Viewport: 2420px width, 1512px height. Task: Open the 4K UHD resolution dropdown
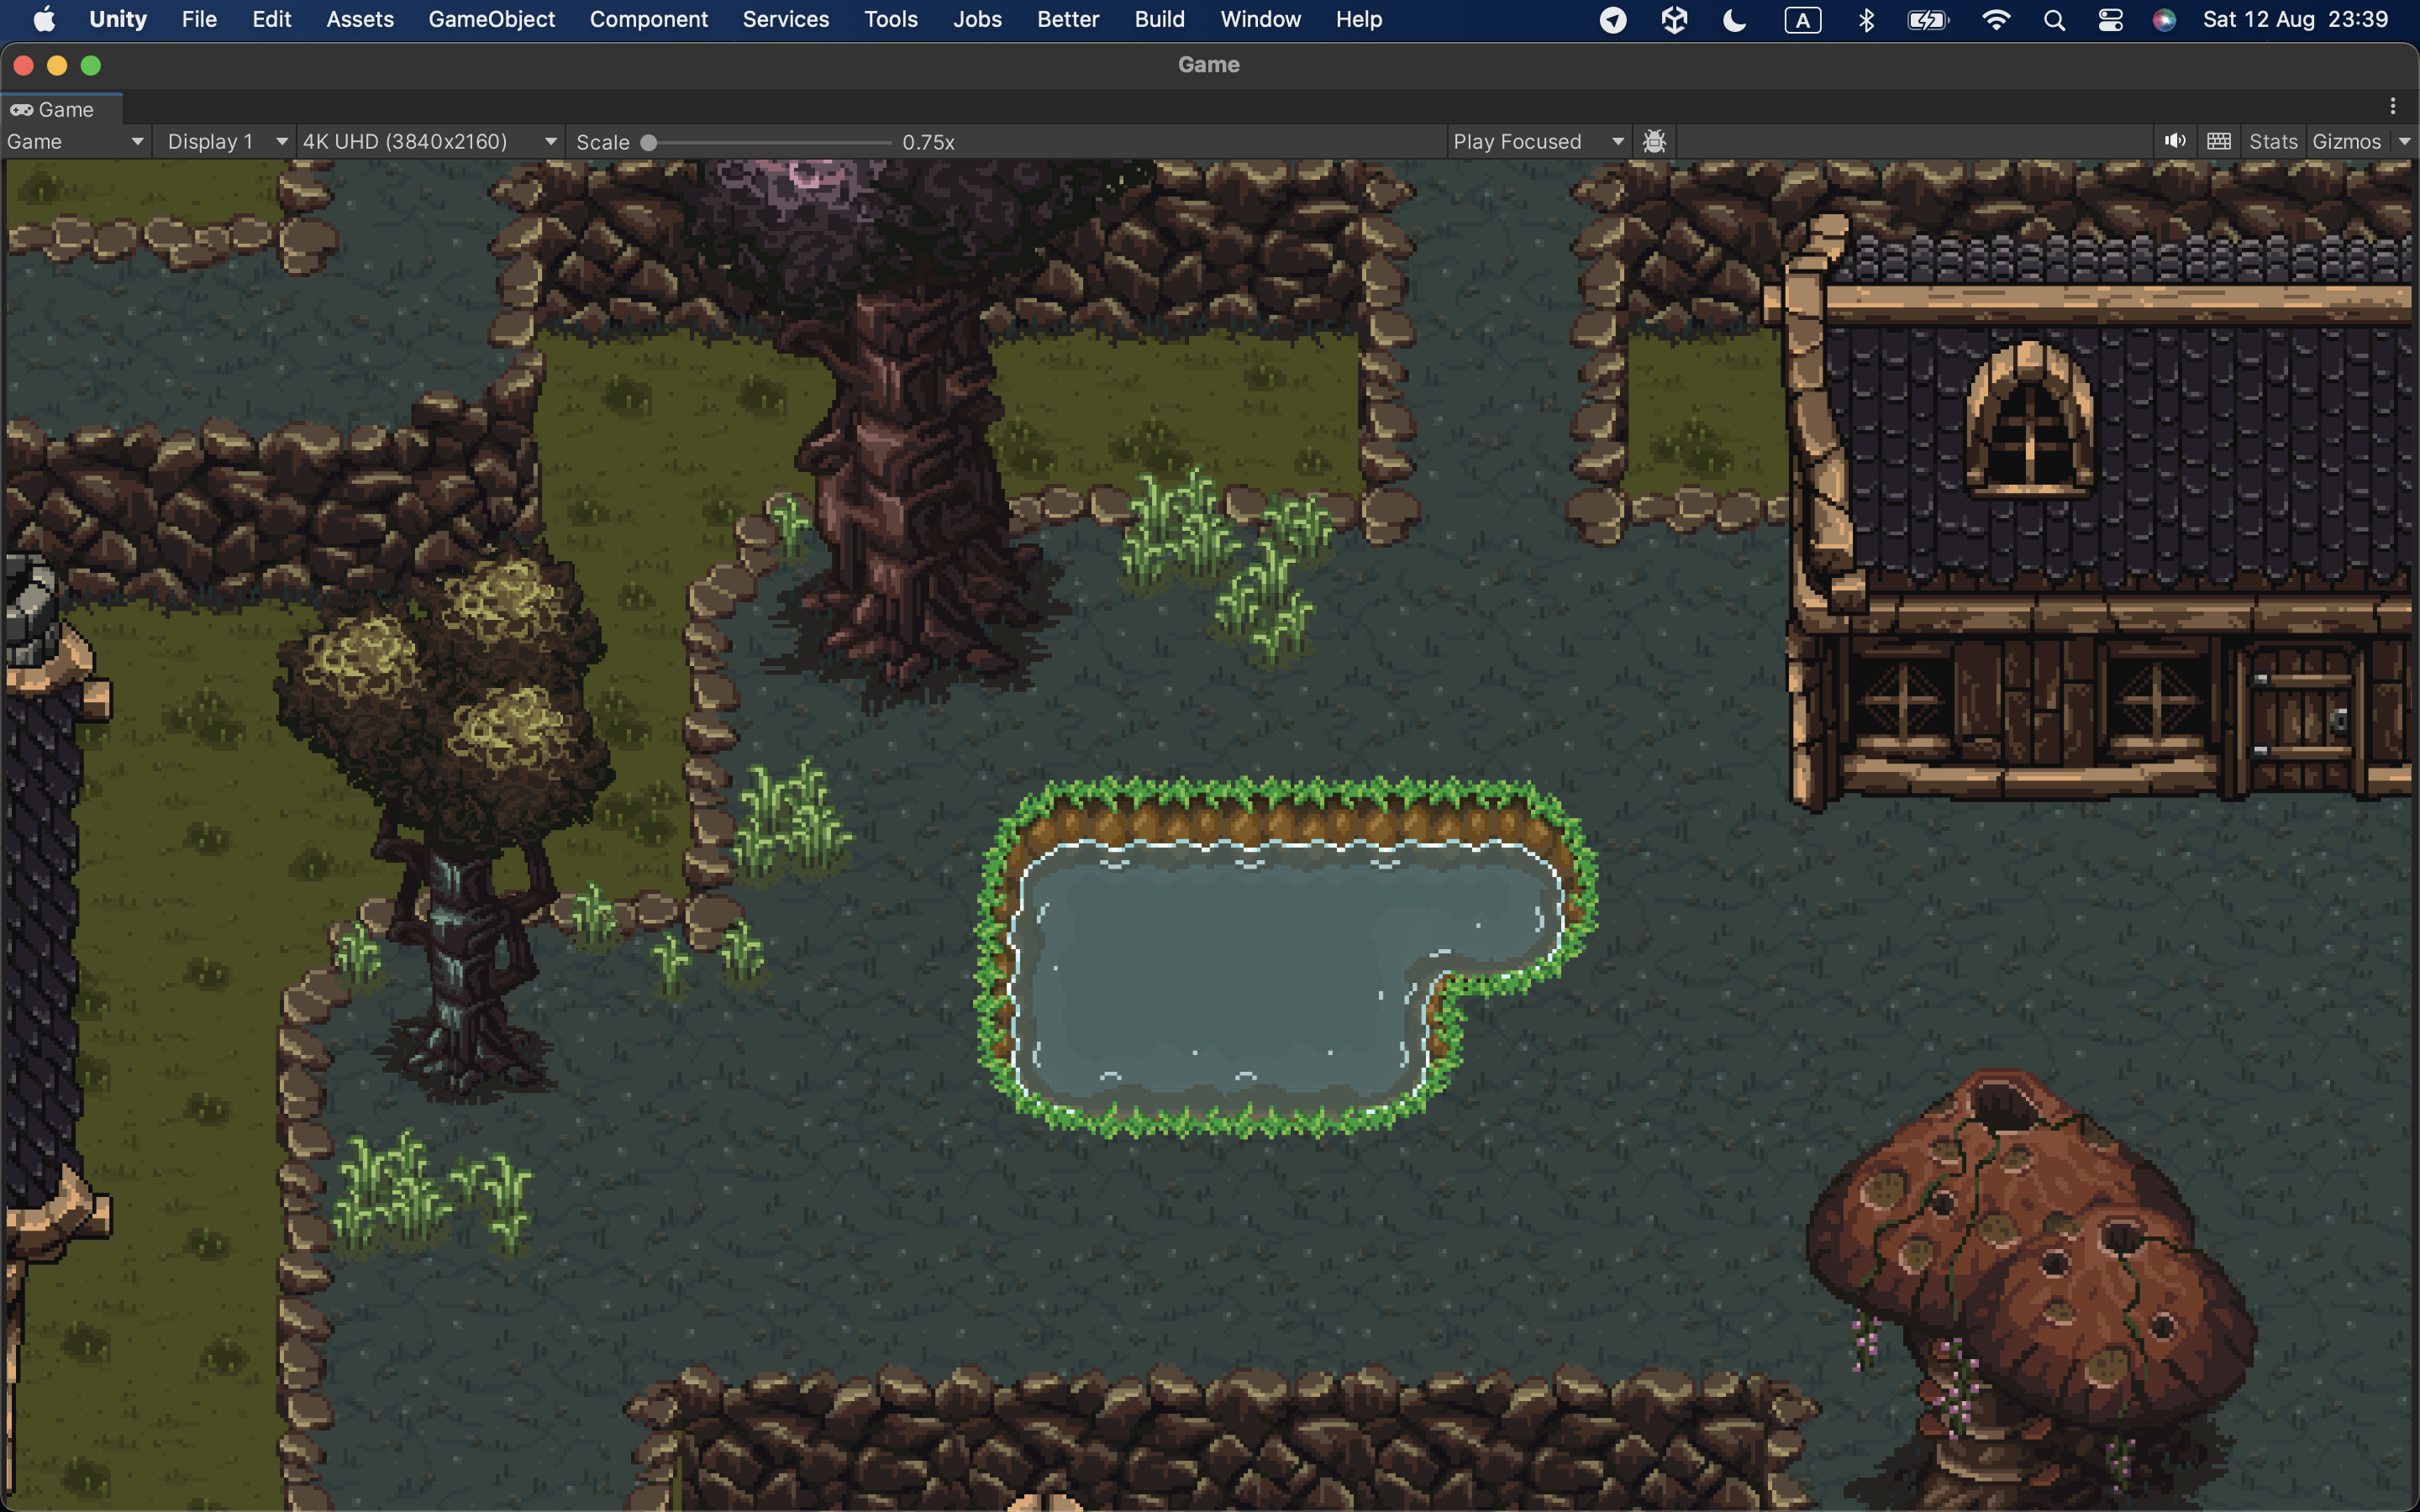click(430, 141)
